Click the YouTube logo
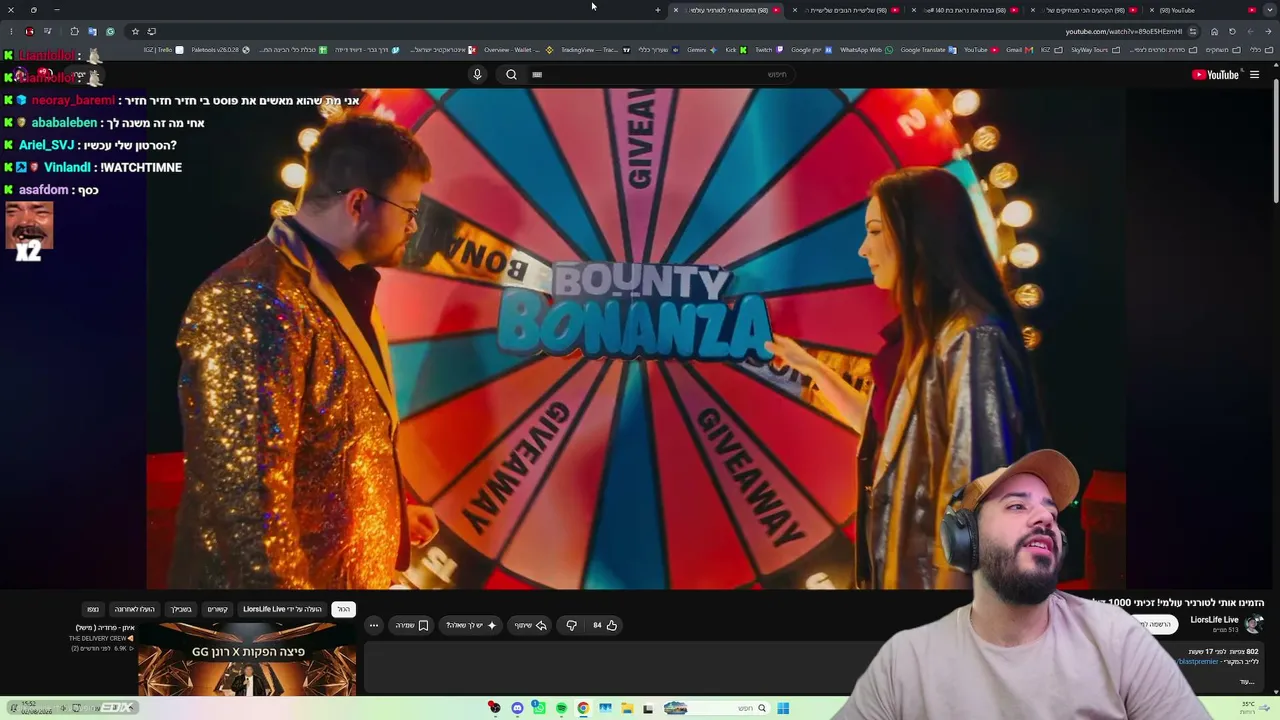 1215,74
